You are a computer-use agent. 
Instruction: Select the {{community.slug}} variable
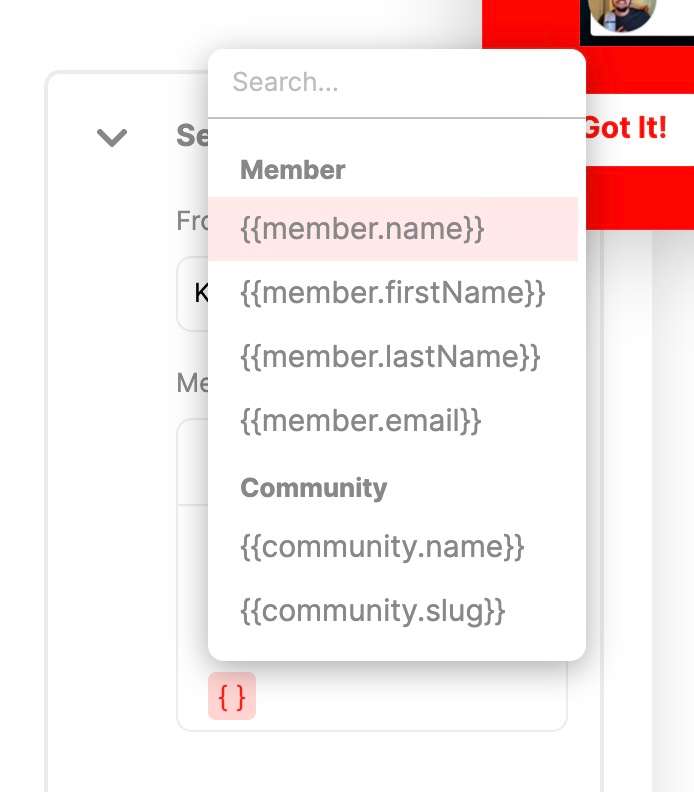[373, 611]
